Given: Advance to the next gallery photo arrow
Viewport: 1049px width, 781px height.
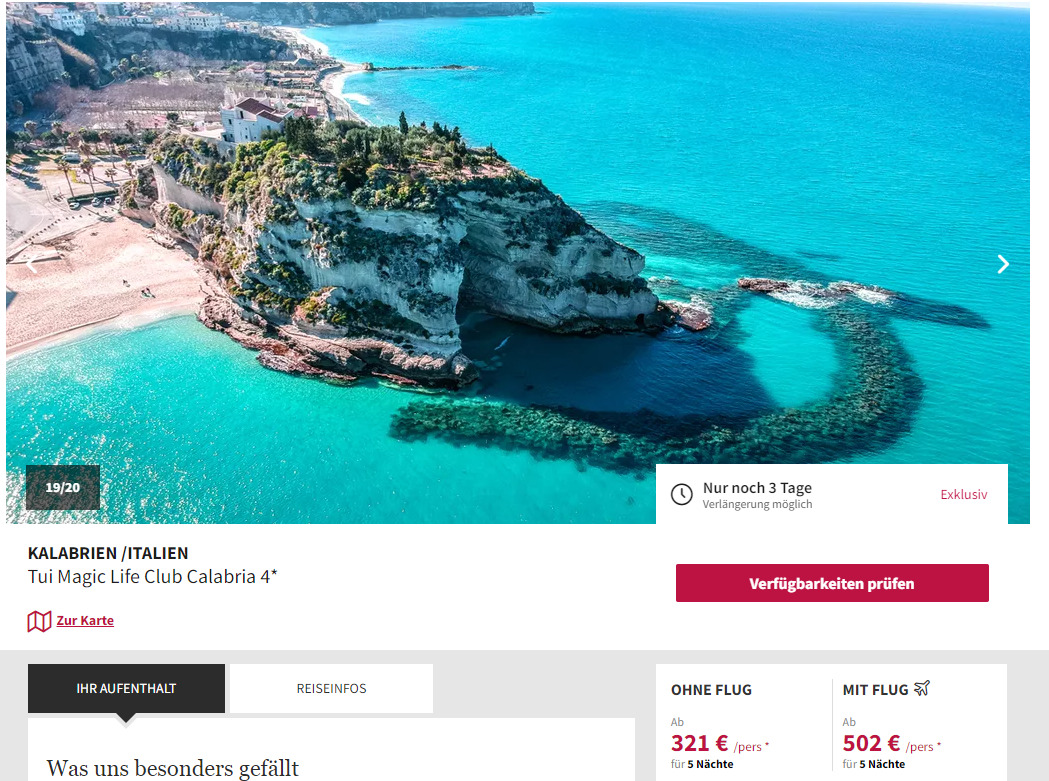Looking at the screenshot, I should pos(1002,264).
